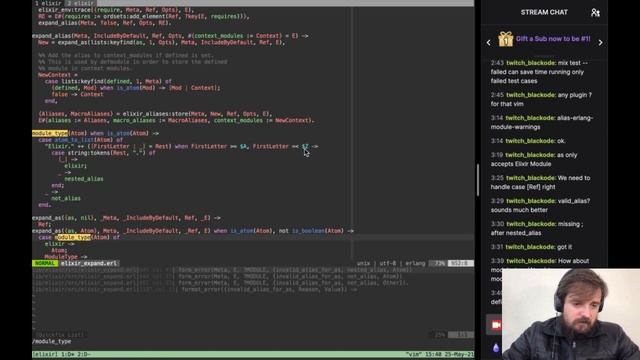Go to previous chat banner with left arrow
The image size is (640, 360).
pyautogui.click(x=489, y=42)
